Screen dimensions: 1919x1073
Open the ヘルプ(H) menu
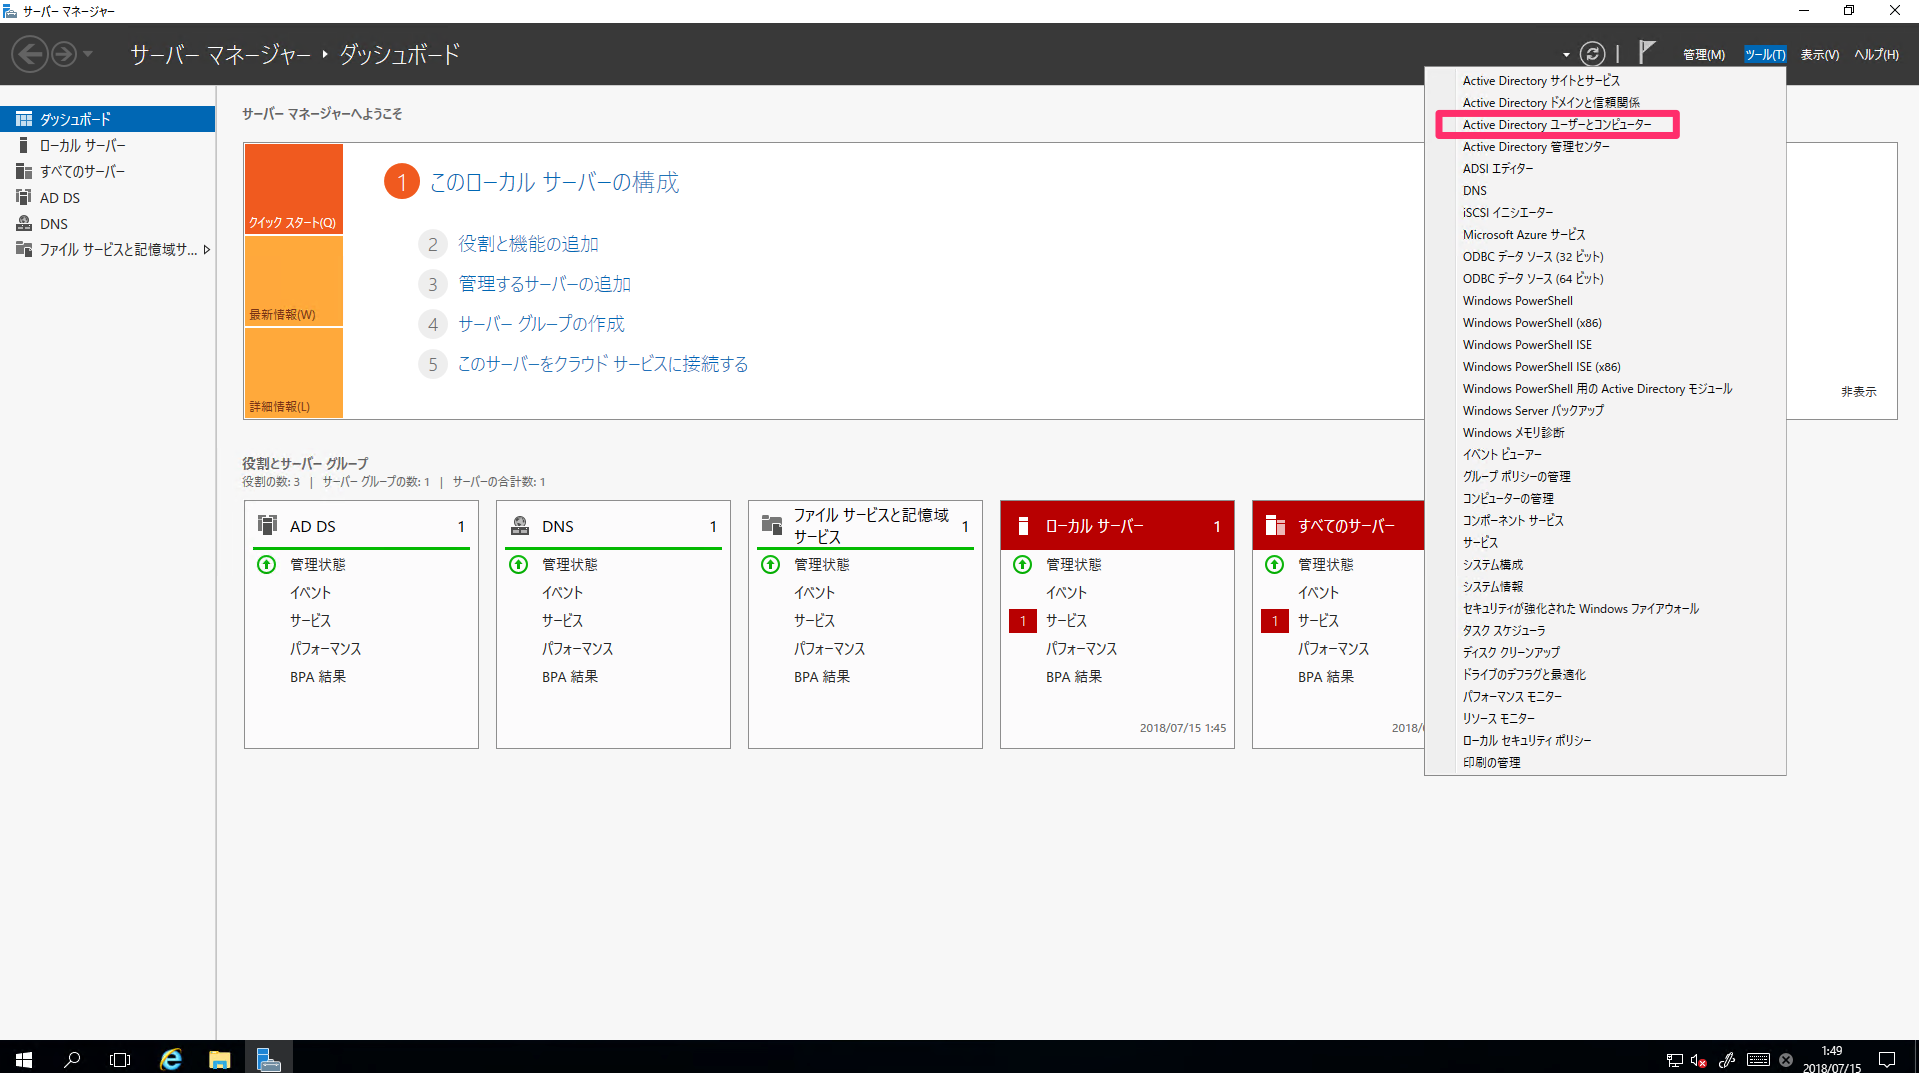(x=1875, y=54)
